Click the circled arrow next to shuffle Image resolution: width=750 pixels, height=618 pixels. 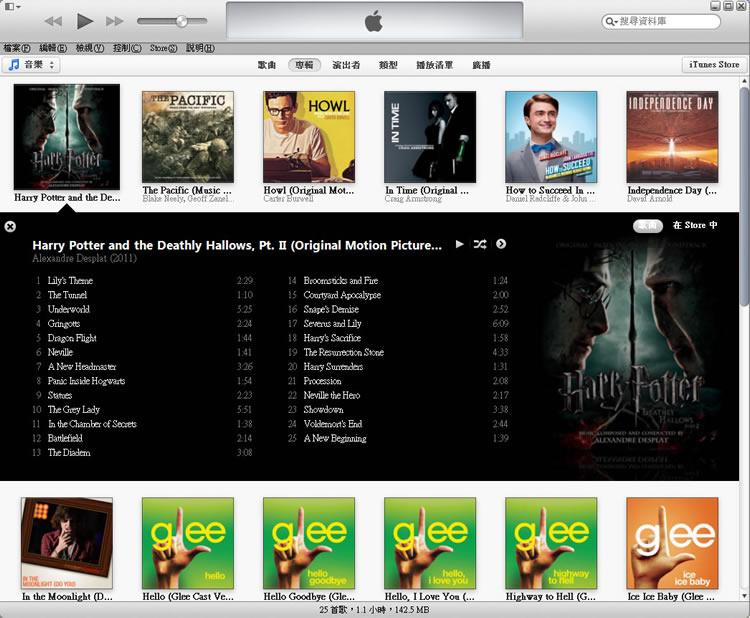(501, 244)
